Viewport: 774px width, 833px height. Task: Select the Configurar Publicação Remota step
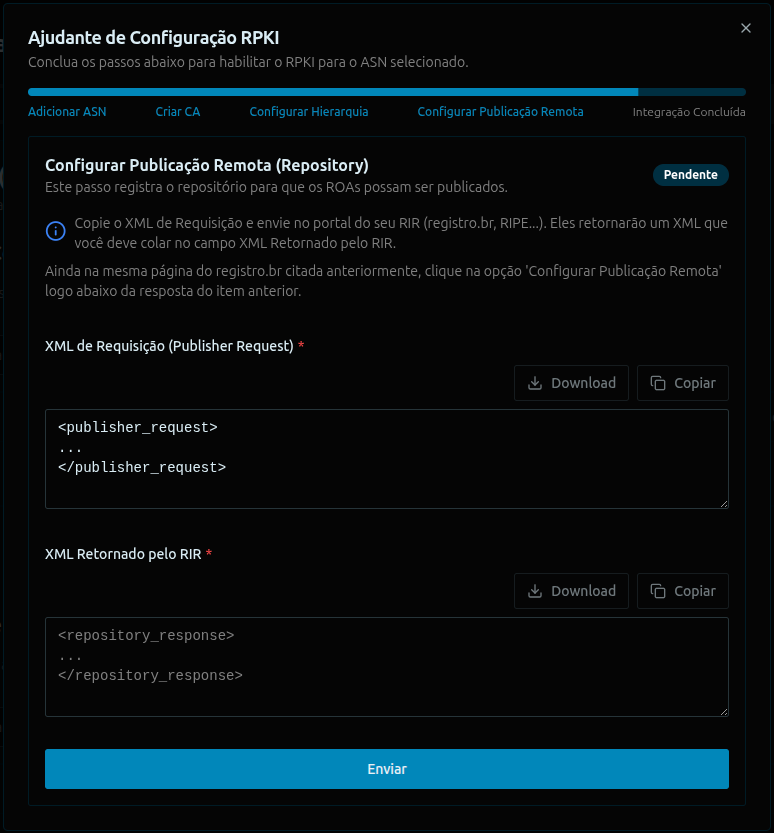[x=500, y=112]
